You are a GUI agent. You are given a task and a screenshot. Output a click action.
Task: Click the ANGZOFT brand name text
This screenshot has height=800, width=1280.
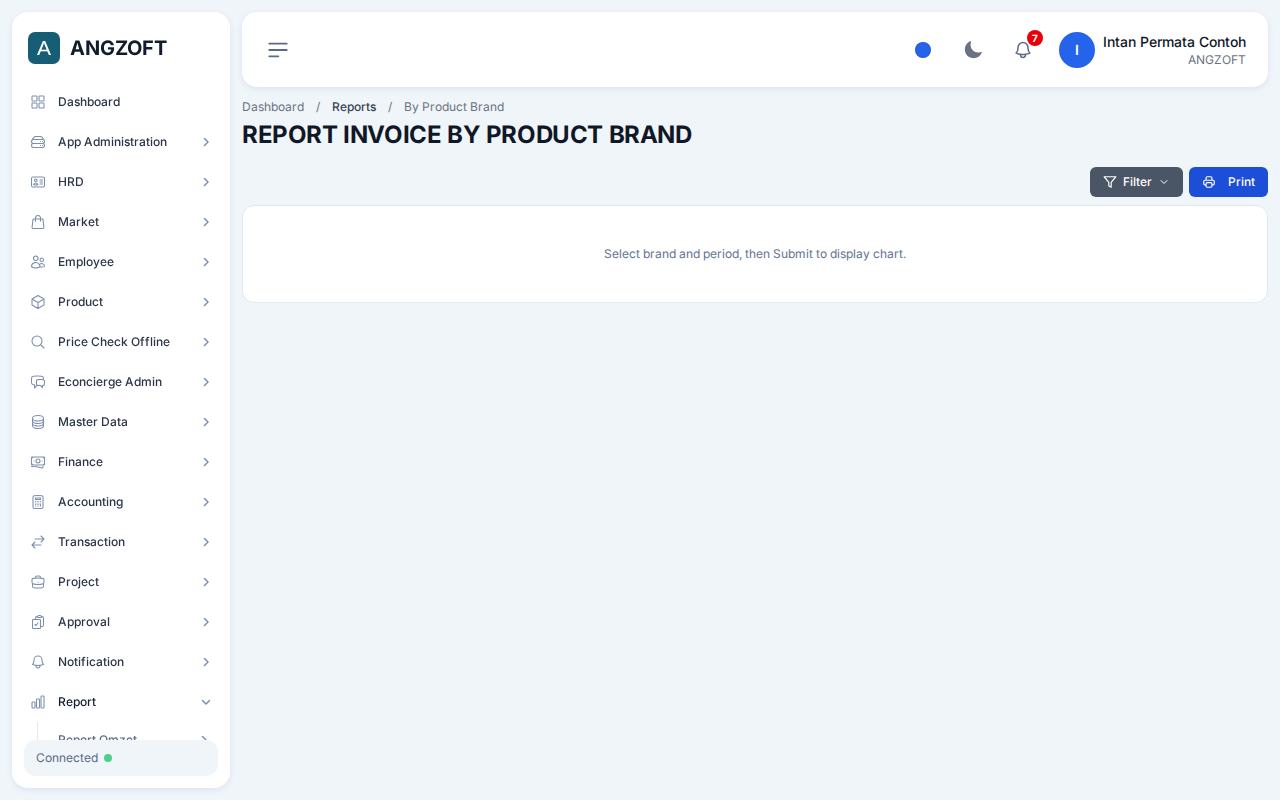coord(118,48)
